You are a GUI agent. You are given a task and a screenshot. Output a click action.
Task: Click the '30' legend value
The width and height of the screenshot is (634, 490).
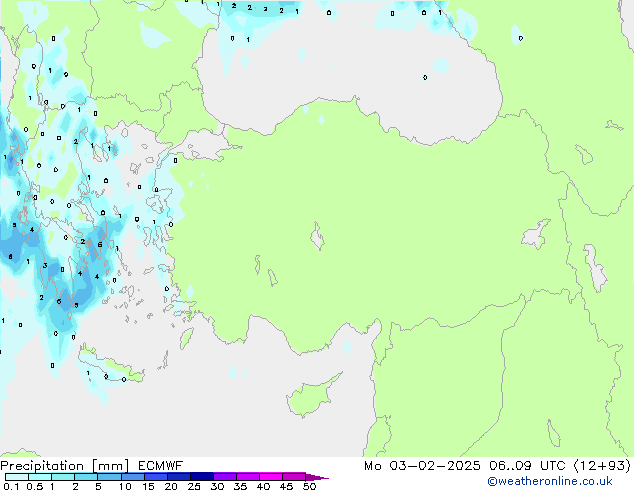217,486
